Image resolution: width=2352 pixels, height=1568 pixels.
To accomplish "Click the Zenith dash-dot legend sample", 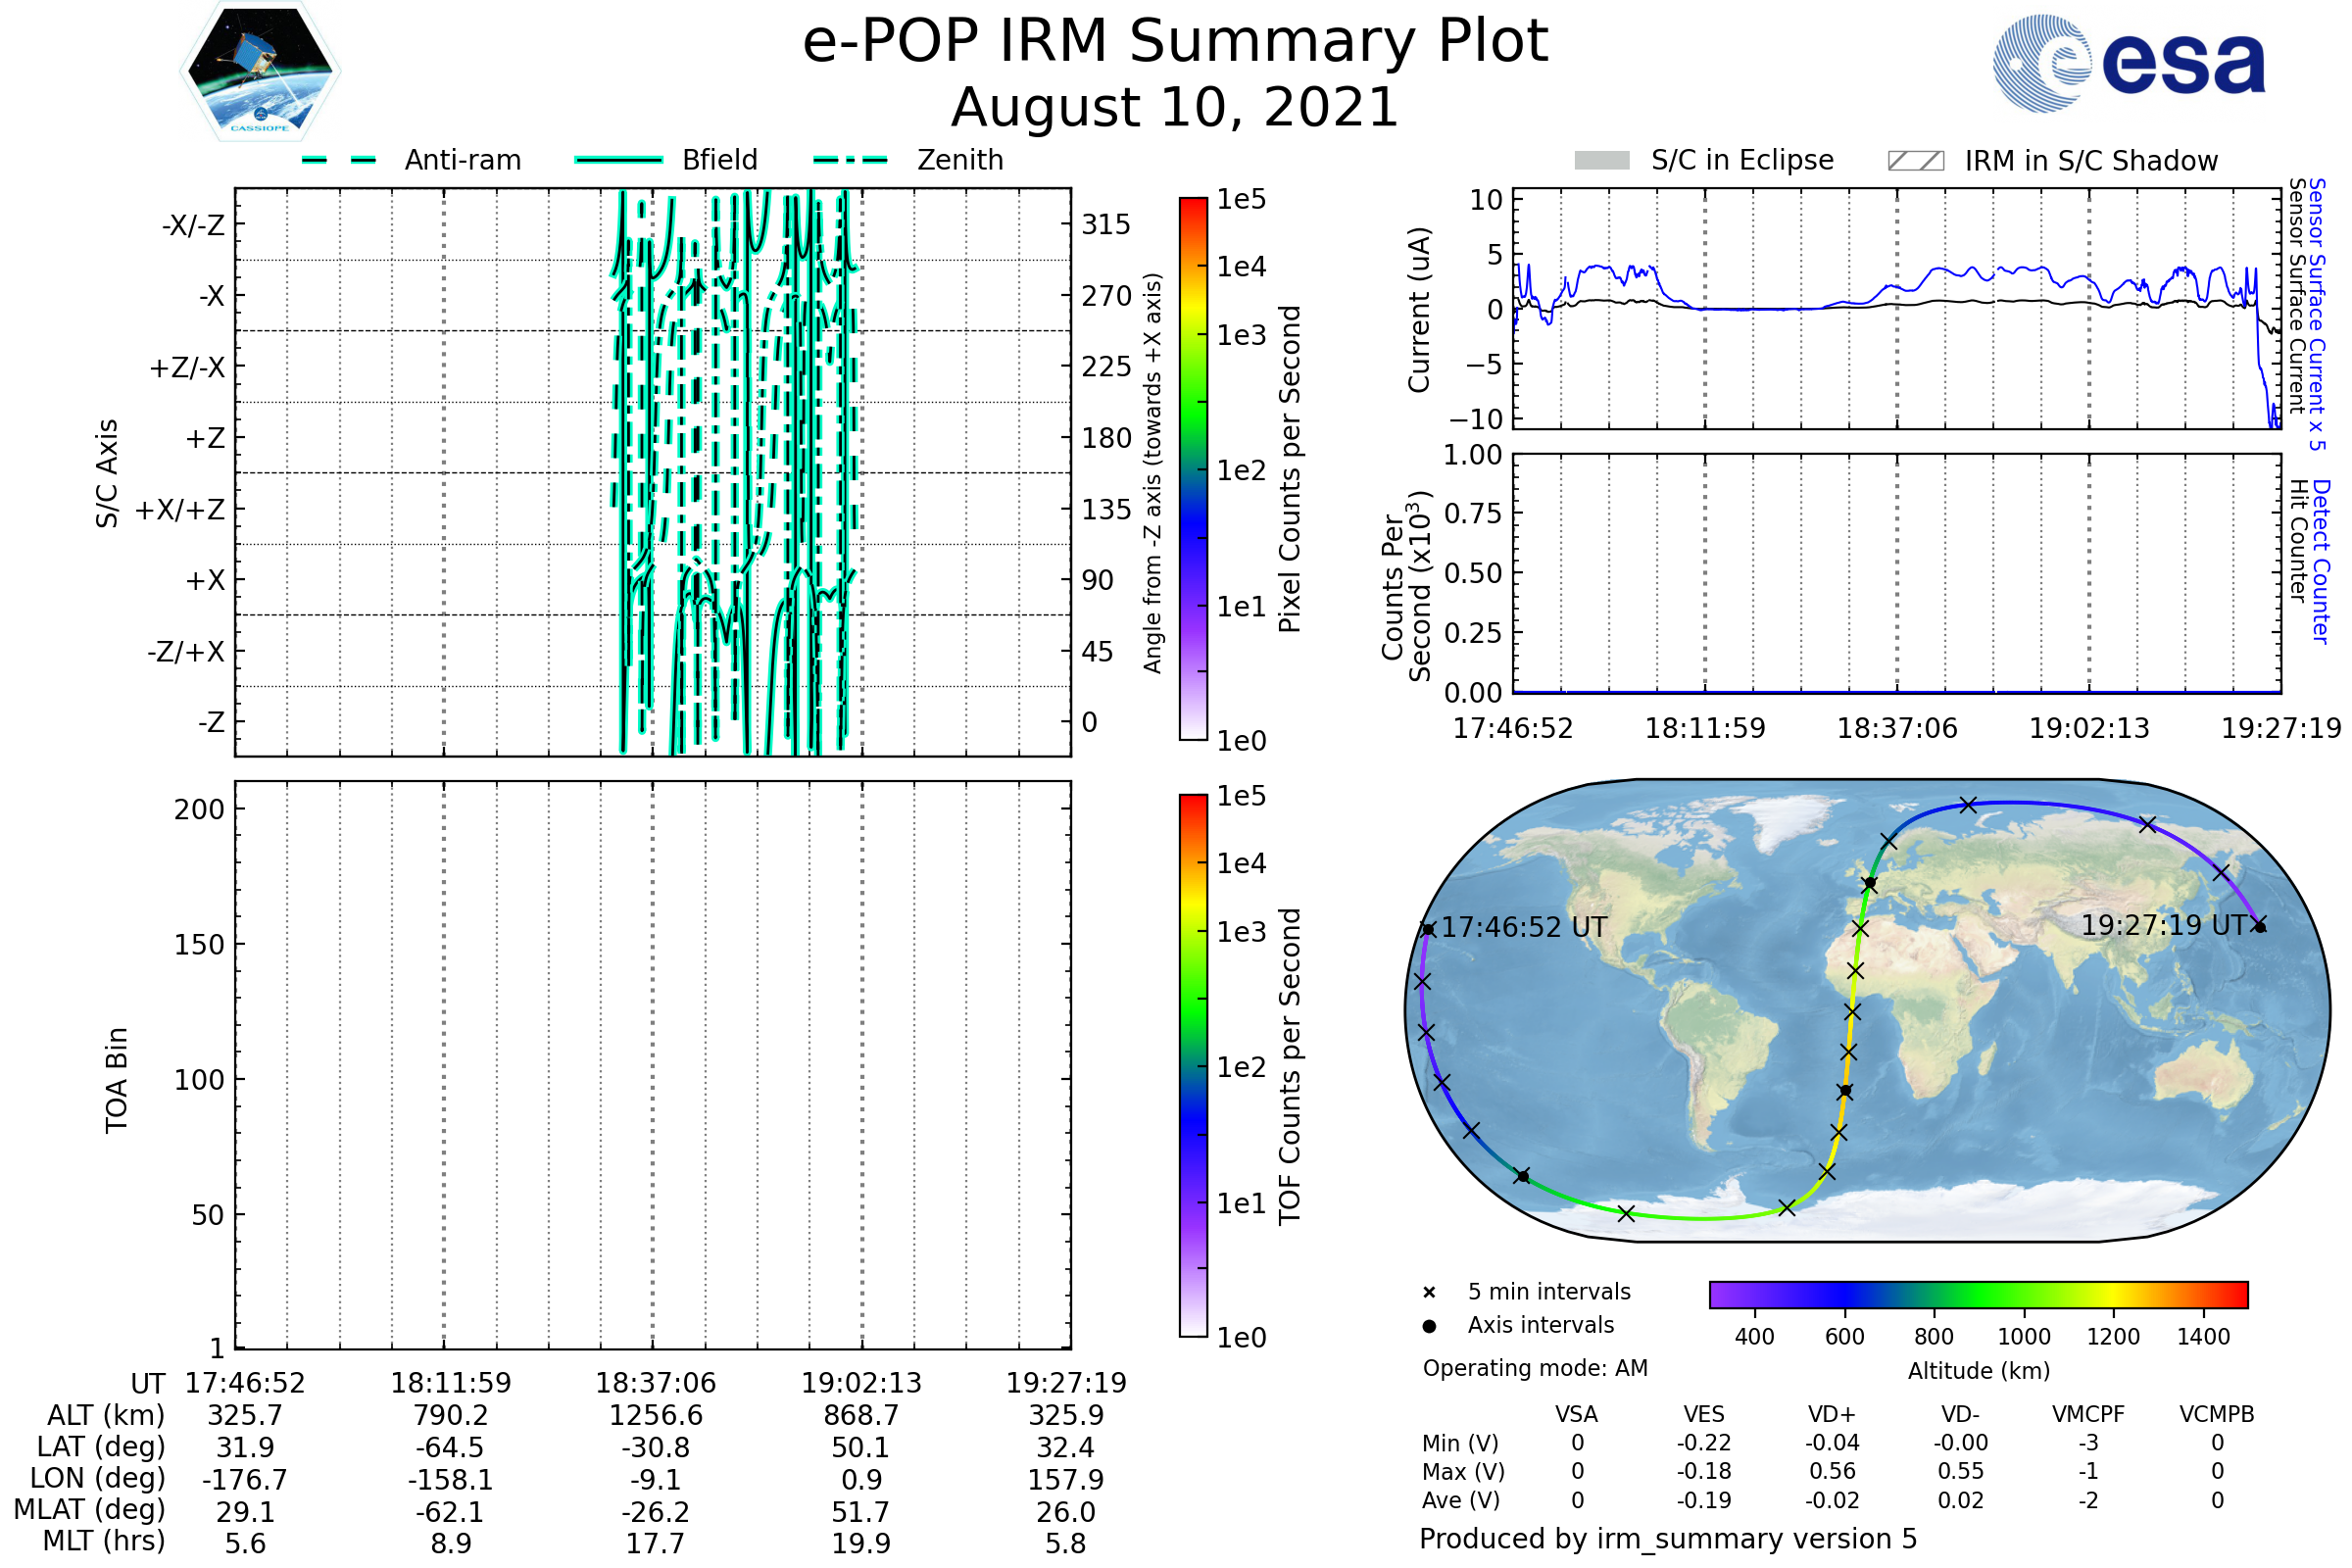I will (850, 160).
